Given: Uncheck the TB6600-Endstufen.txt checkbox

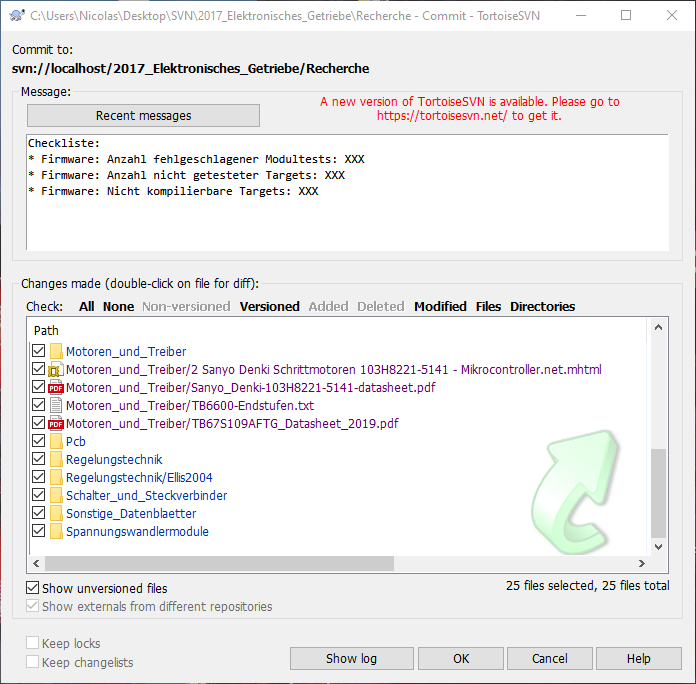Looking at the screenshot, I should 39,405.
